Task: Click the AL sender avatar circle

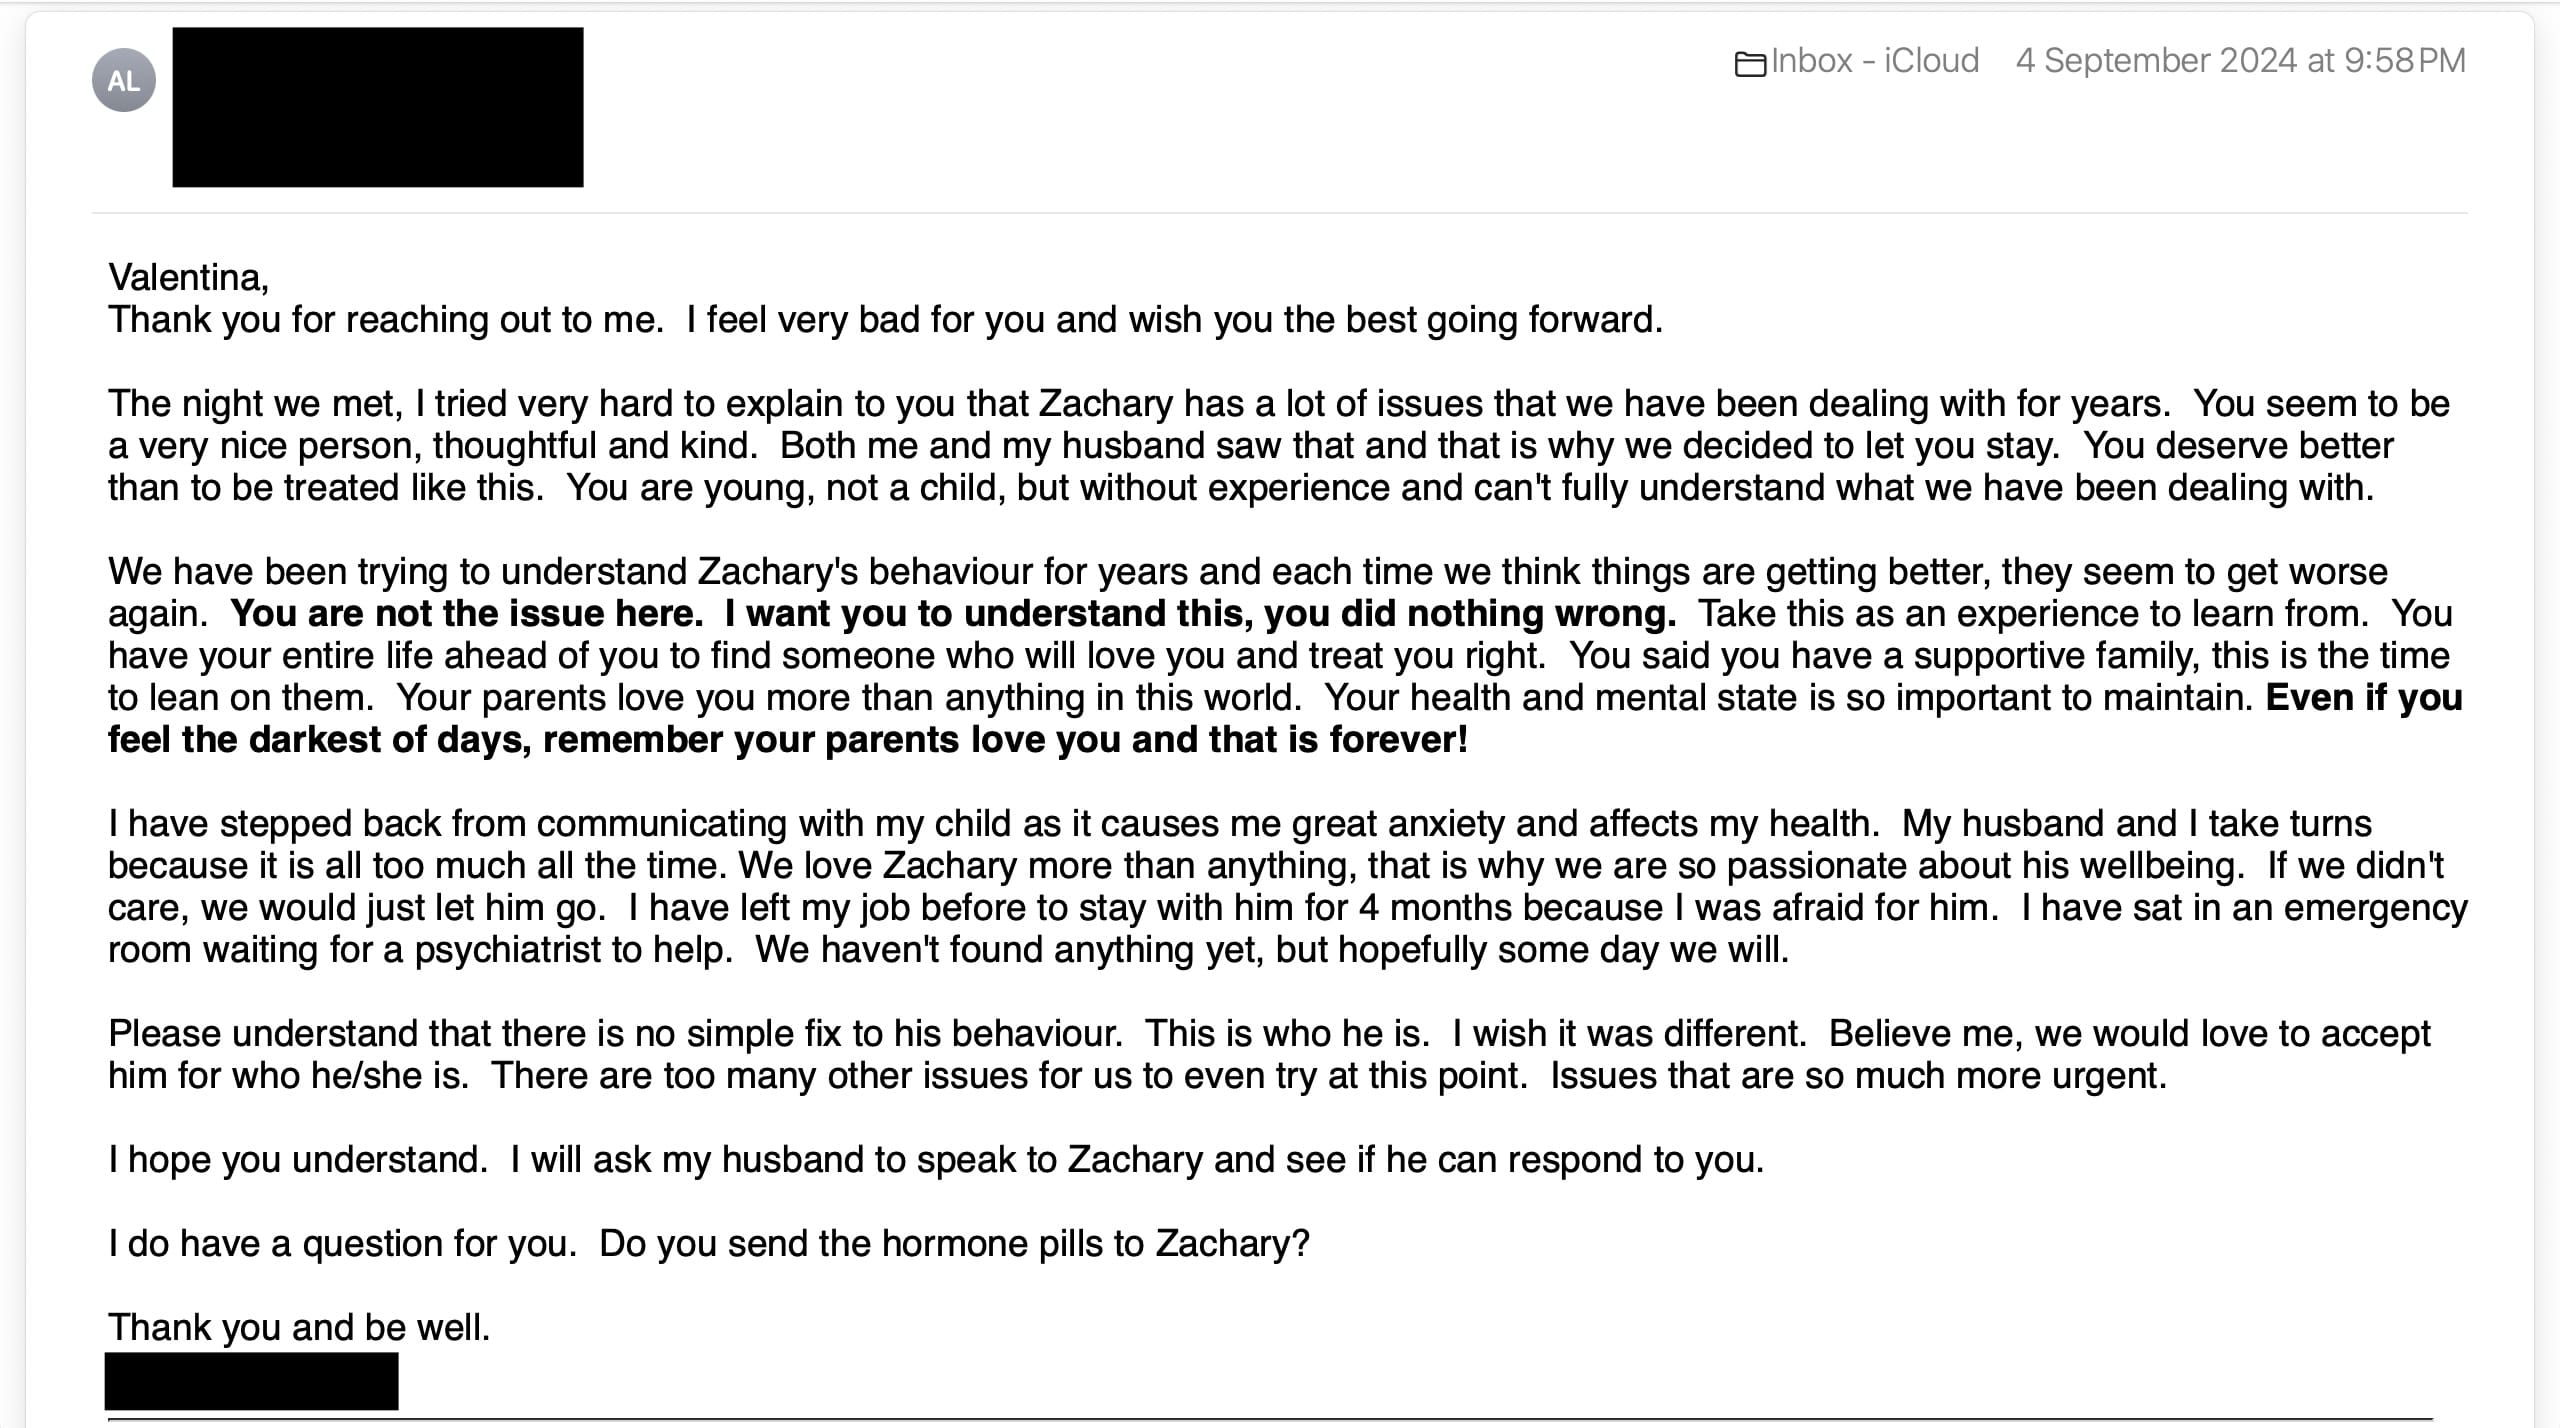Action: coord(124,80)
